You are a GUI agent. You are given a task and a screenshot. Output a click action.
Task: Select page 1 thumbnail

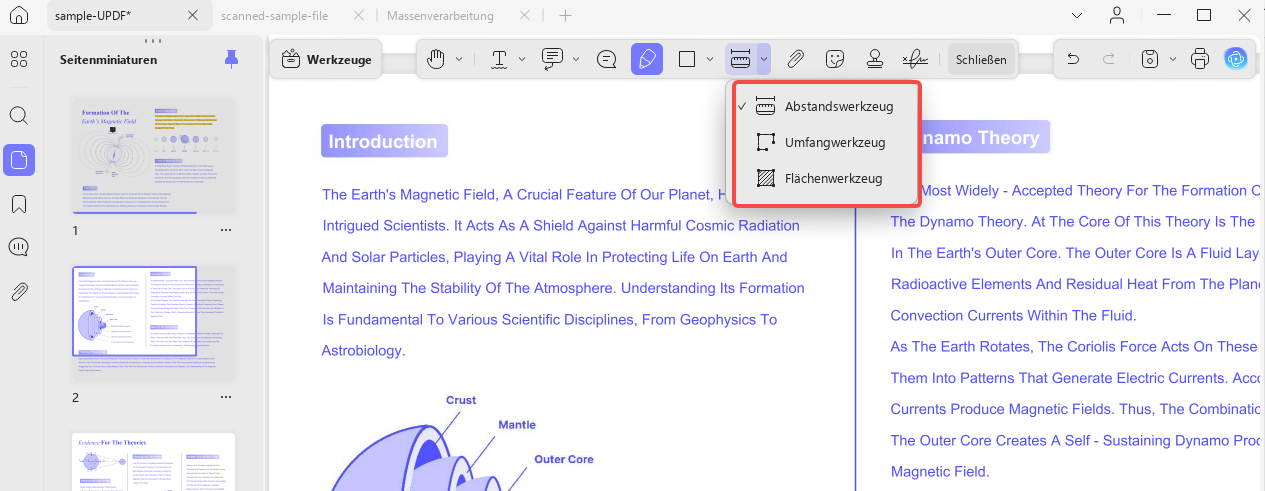pos(154,156)
